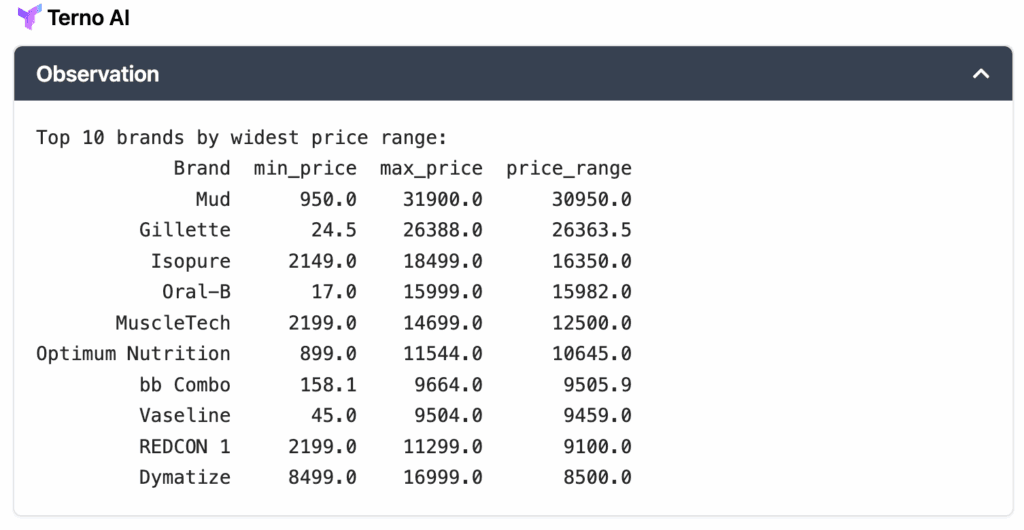The image size is (1024, 530).
Task: Click the Oral-B brand name
Action: [196, 292]
